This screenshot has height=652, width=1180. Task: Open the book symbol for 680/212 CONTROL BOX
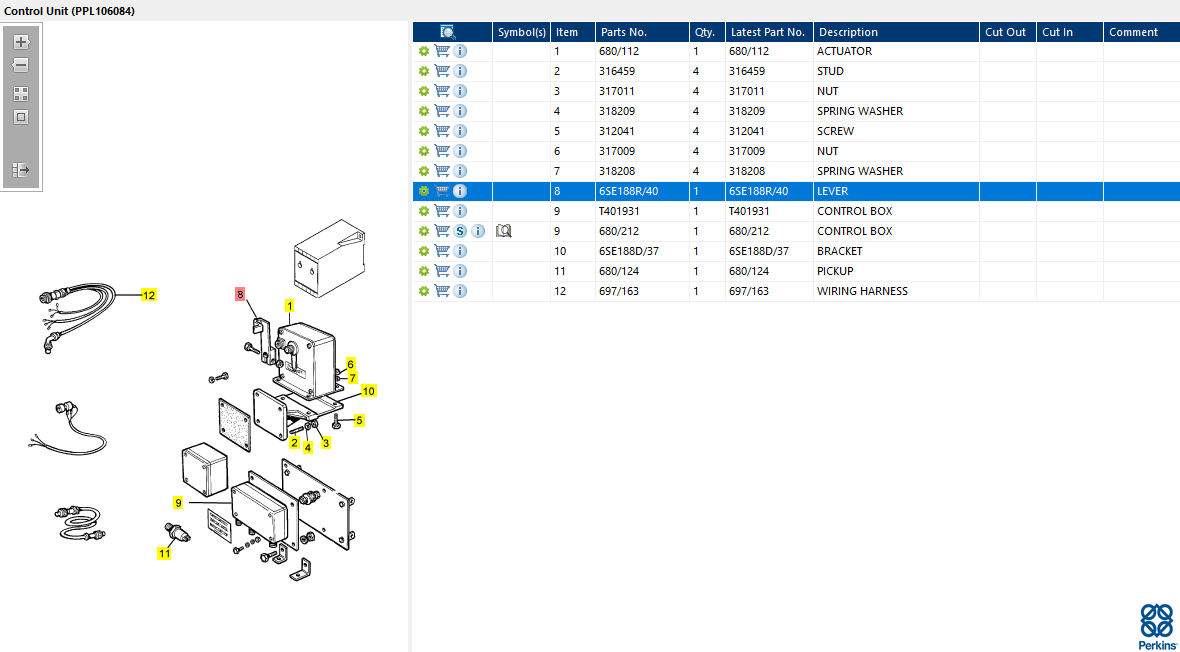pos(503,231)
